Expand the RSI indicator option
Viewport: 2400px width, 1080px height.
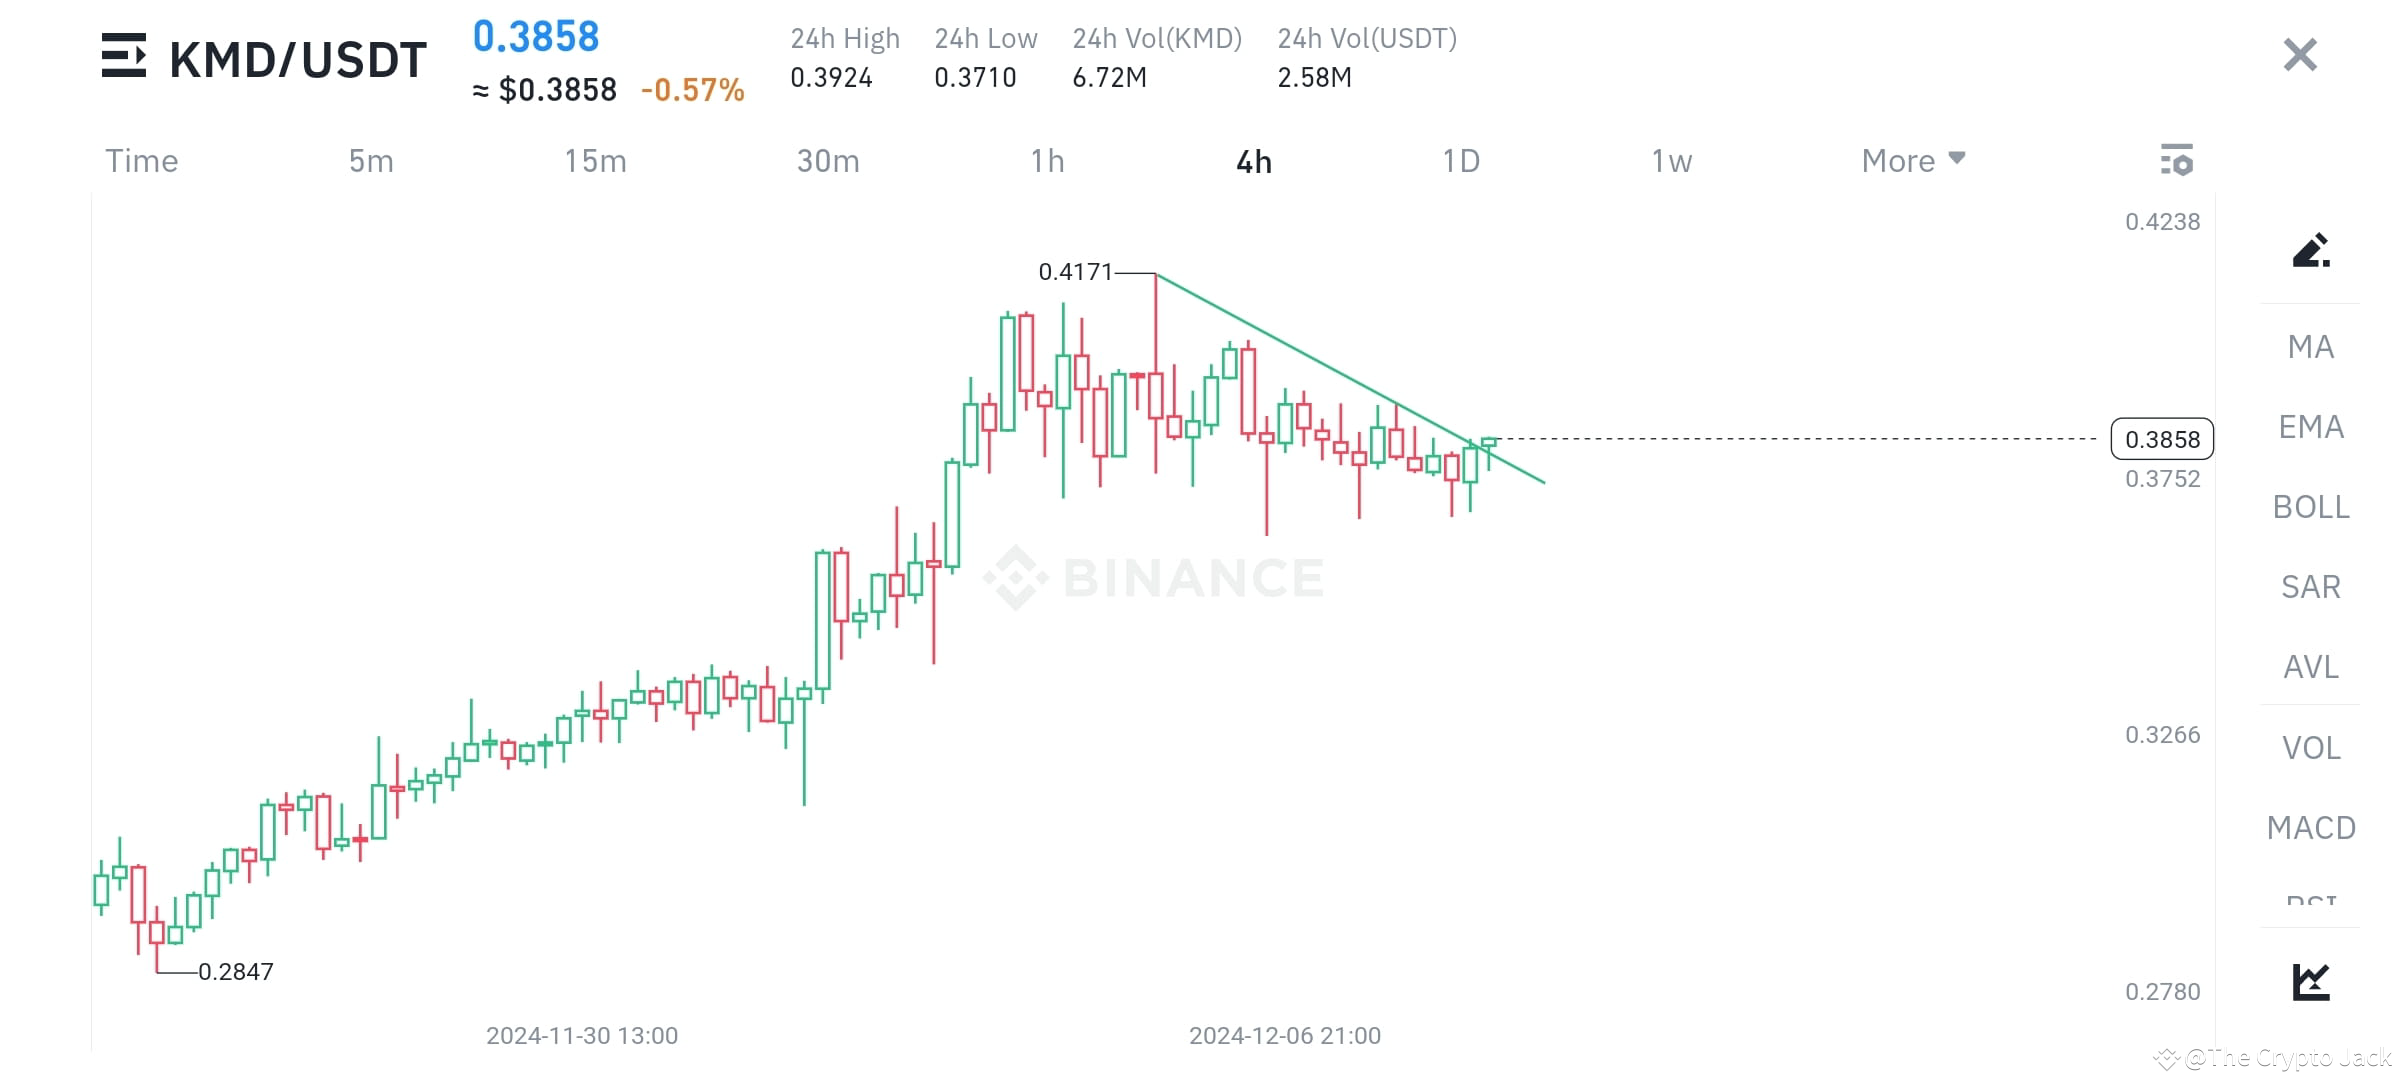coord(2310,900)
